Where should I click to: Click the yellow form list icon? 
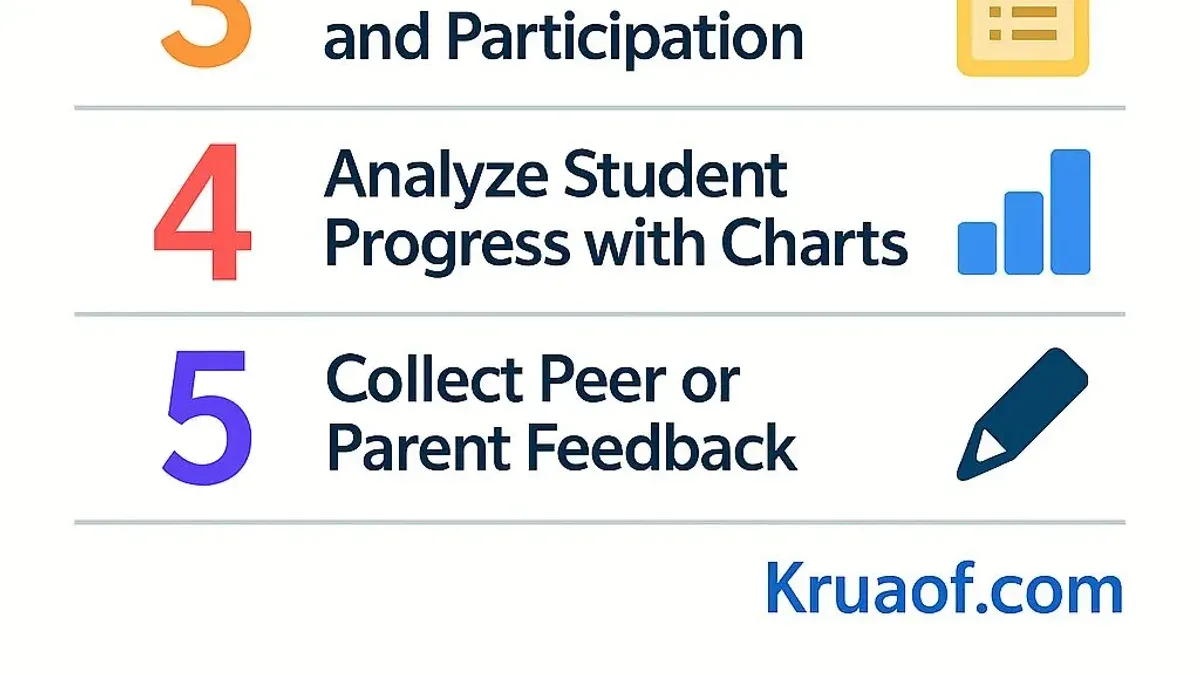[x=1022, y=37]
